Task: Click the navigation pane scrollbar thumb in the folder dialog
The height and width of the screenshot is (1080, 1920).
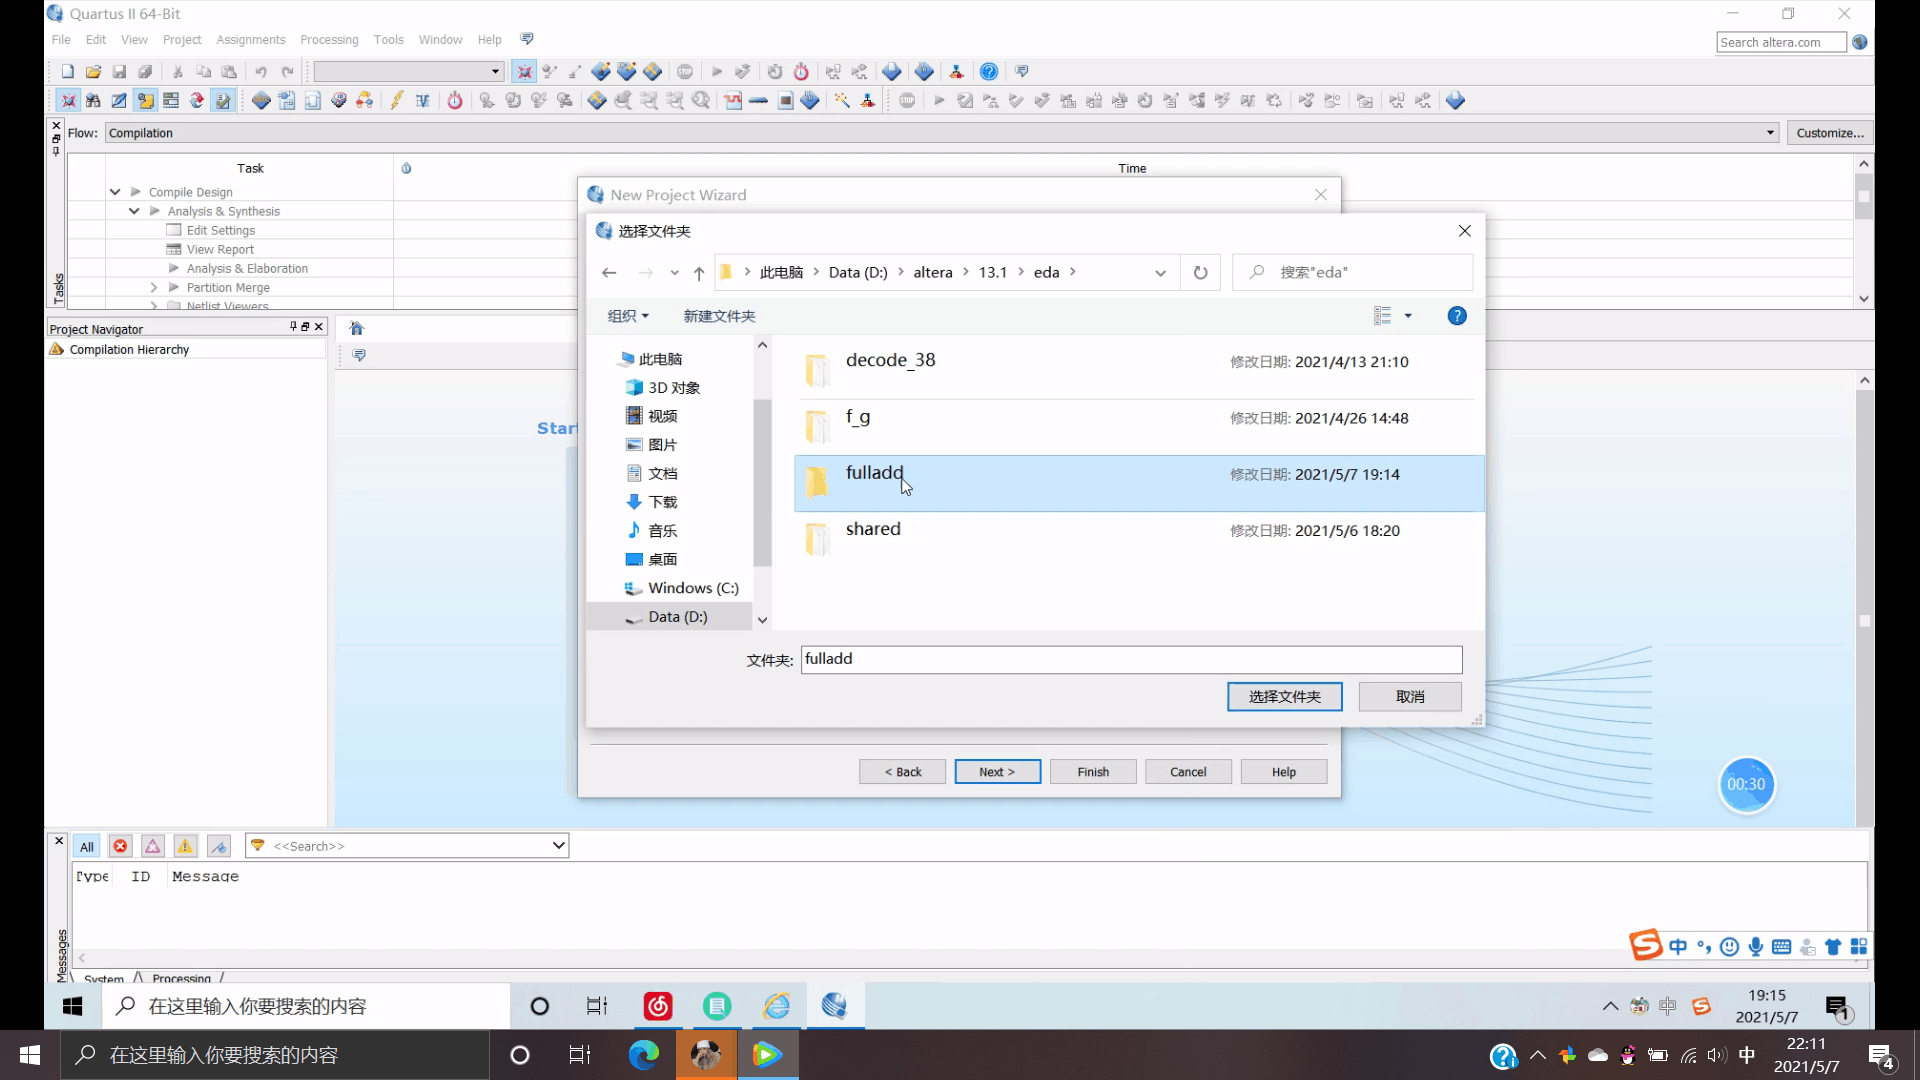Action: pos(762,482)
